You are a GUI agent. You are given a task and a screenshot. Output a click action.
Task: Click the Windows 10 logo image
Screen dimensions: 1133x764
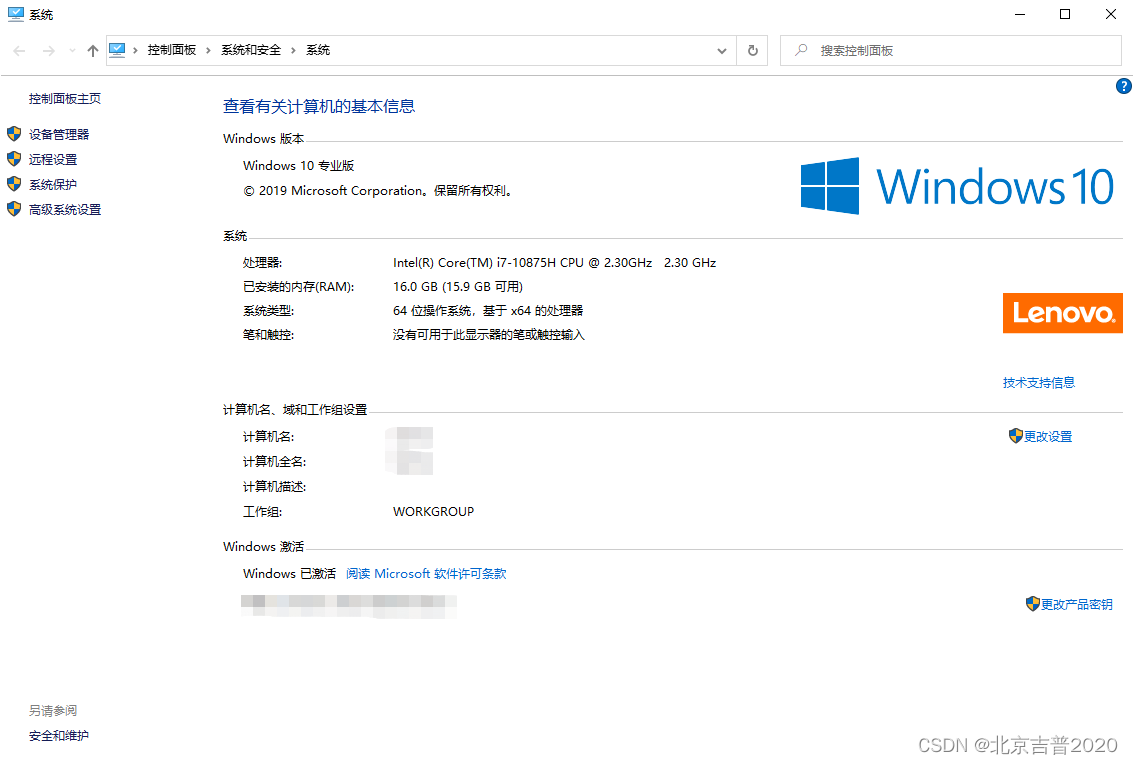click(957, 186)
